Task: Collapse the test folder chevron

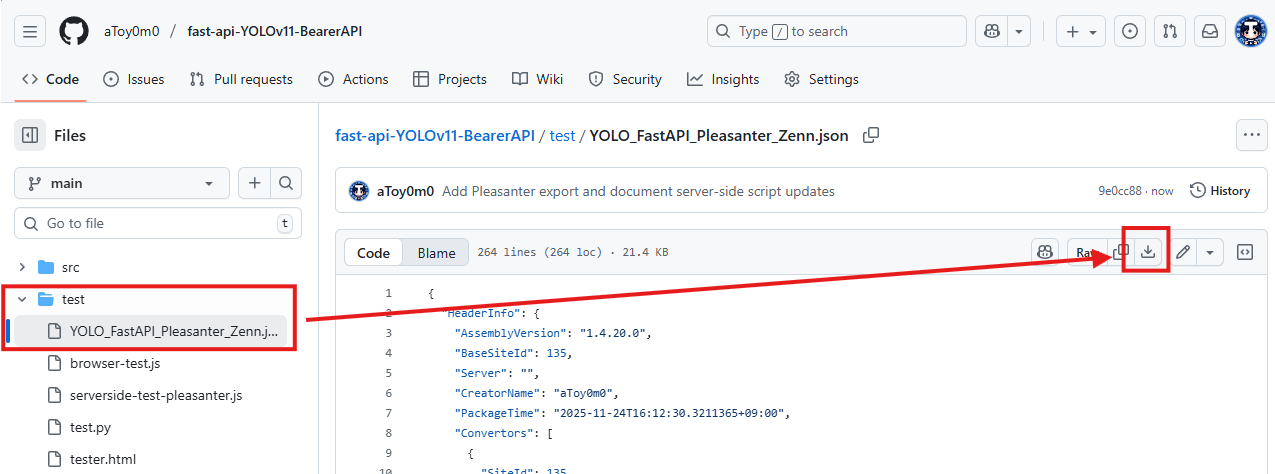Action: coord(22,299)
